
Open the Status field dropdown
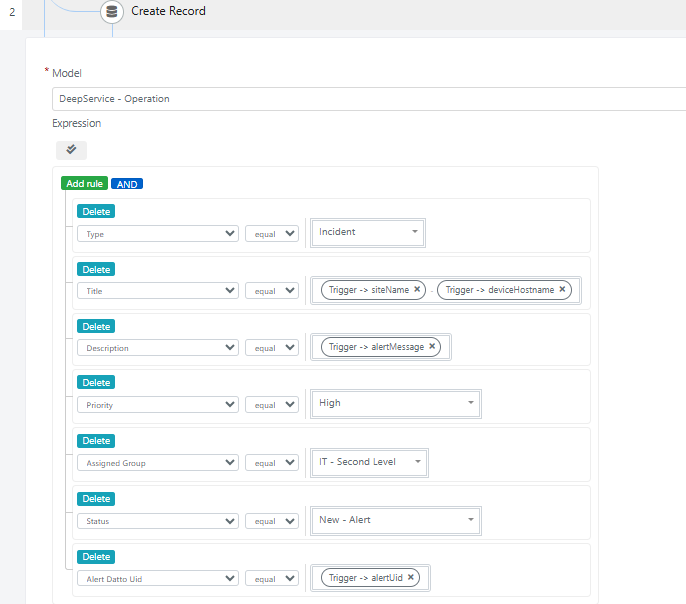(x=158, y=521)
